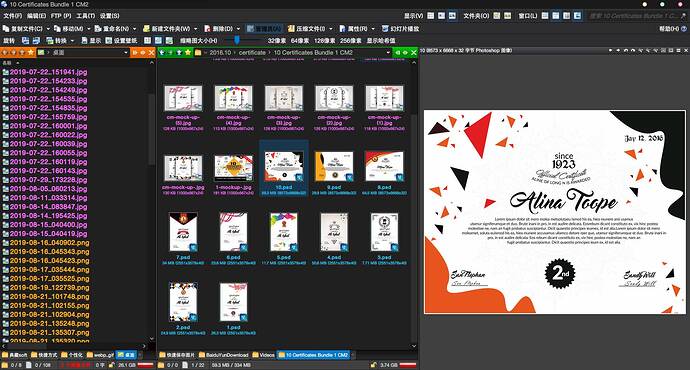Click the Rename (重命名) toolbar button
690x370 pixels.
[112, 29]
